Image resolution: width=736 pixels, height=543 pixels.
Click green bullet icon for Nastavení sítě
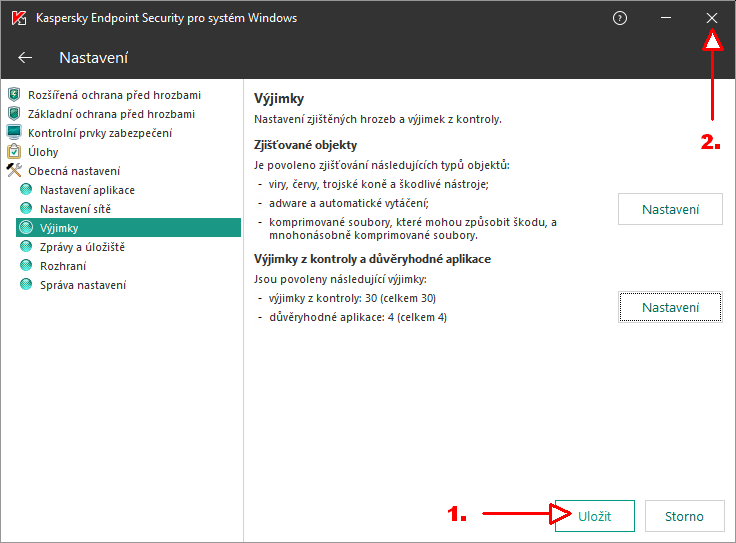pyautogui.click(x=26, y=208)
